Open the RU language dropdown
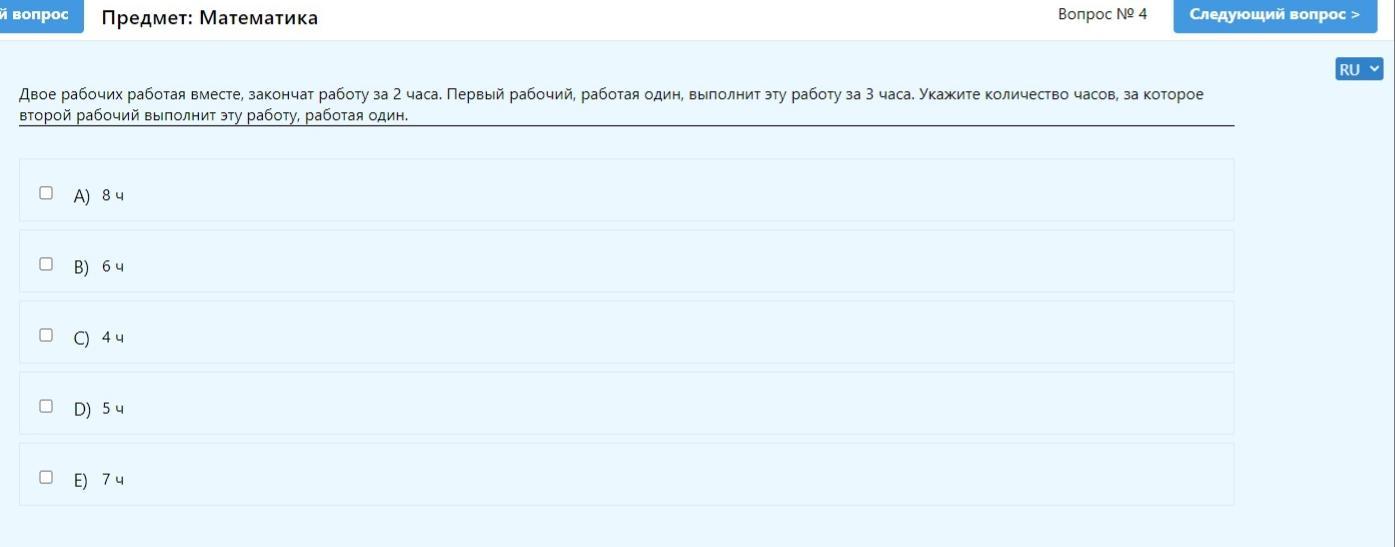Screen dimensions: 1395x547 pos(1359,69)
